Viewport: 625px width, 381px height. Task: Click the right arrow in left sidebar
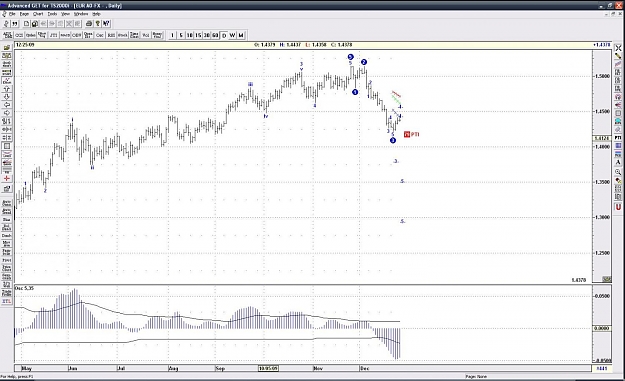[x=7, y=113]
